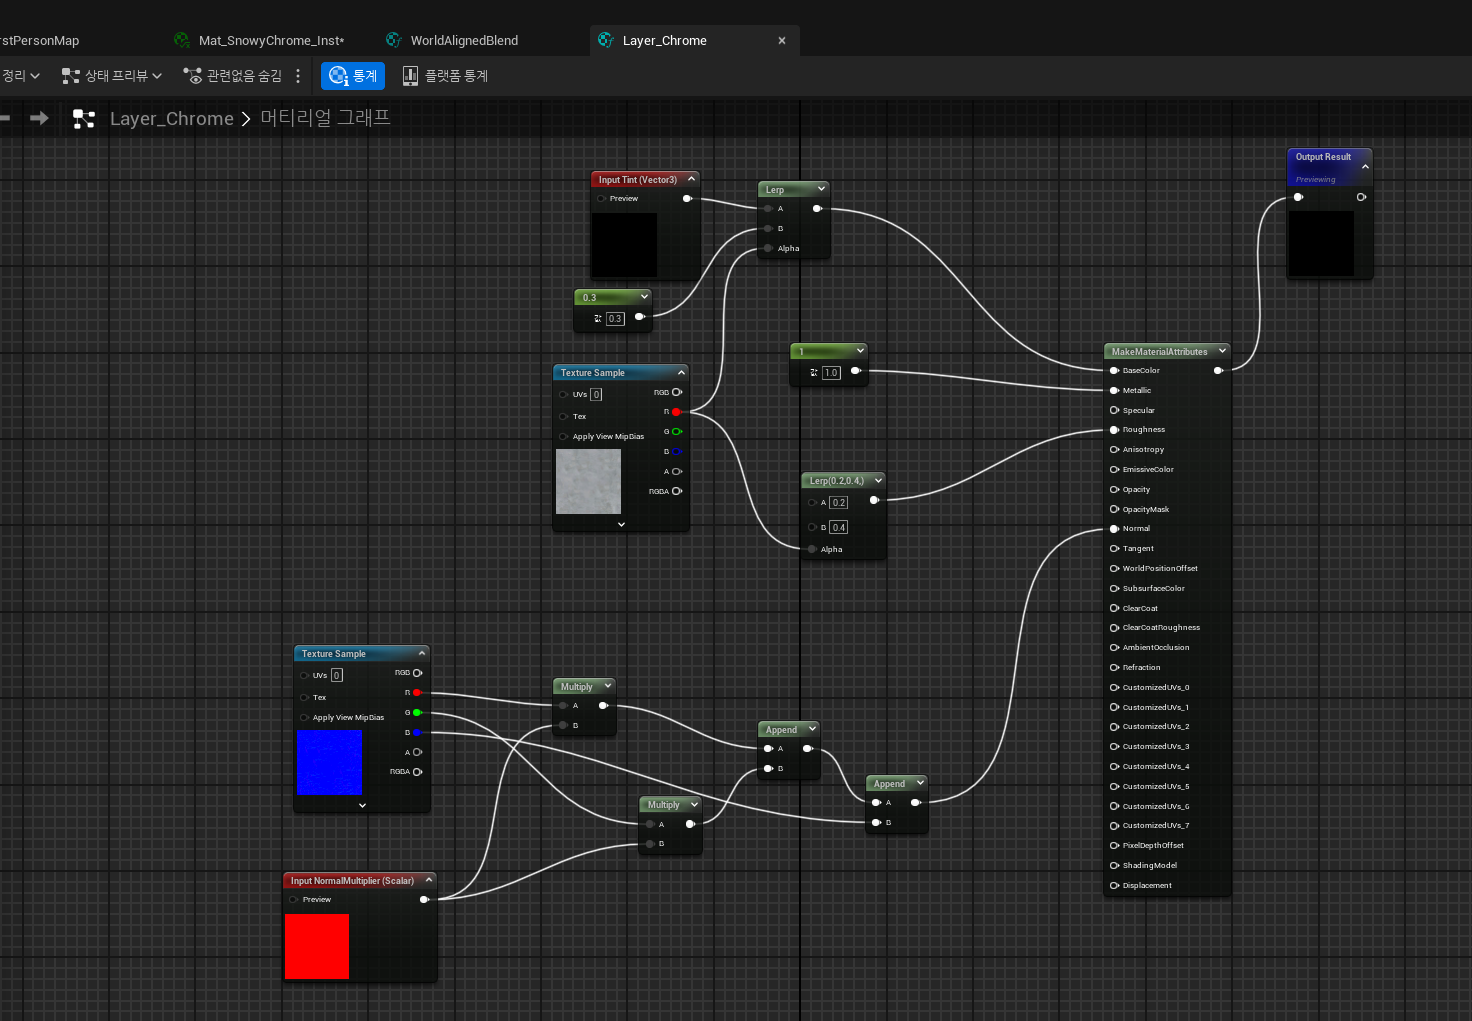Click the red preview swatch on Input NormalMultiplier
Image resolution: width=1472 pixels, height=1021 pixels.
tap(317, 946)
